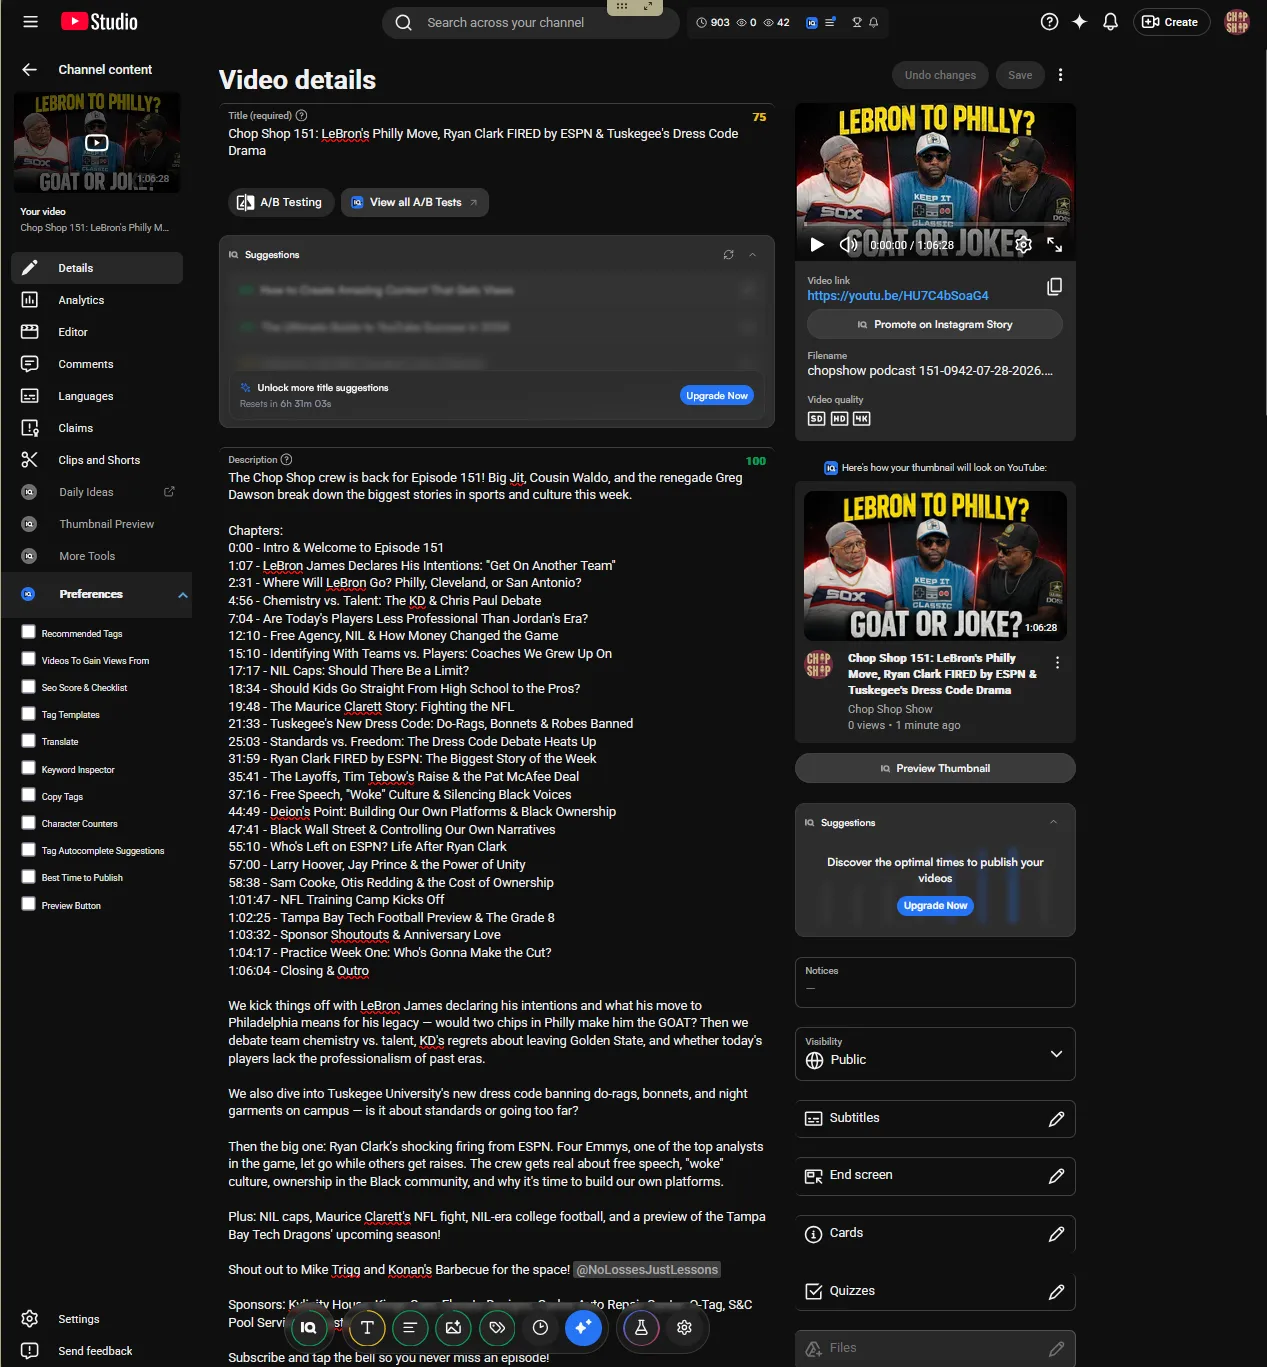The width and height of the screenshot is (1267, 1367).
Task: Open Clips and Shorts
Action: [x=97, y=460]
